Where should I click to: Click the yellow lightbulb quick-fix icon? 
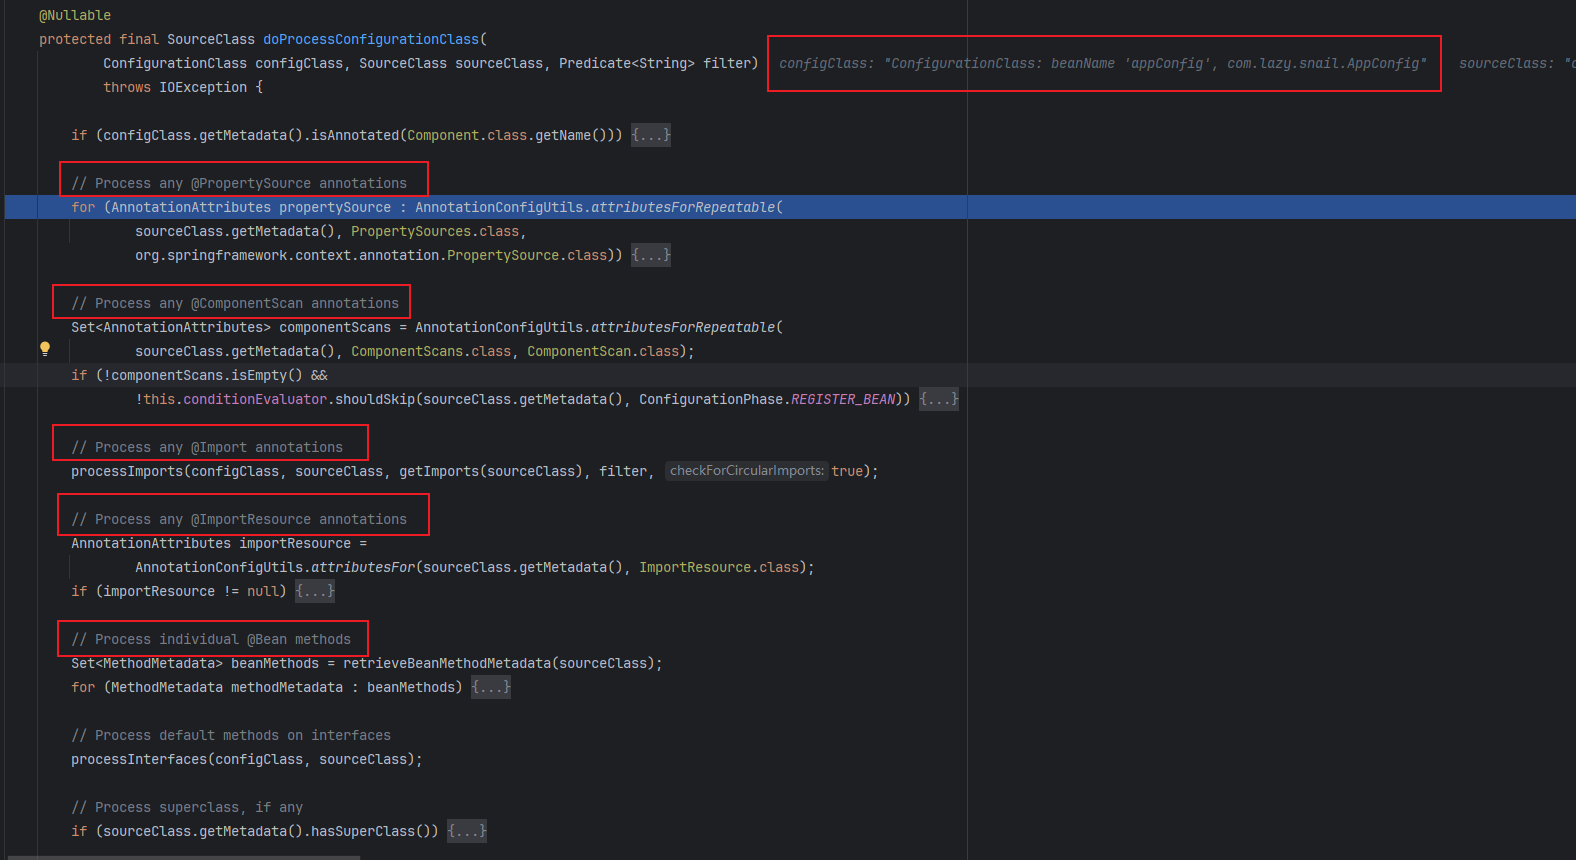[45, 349]
